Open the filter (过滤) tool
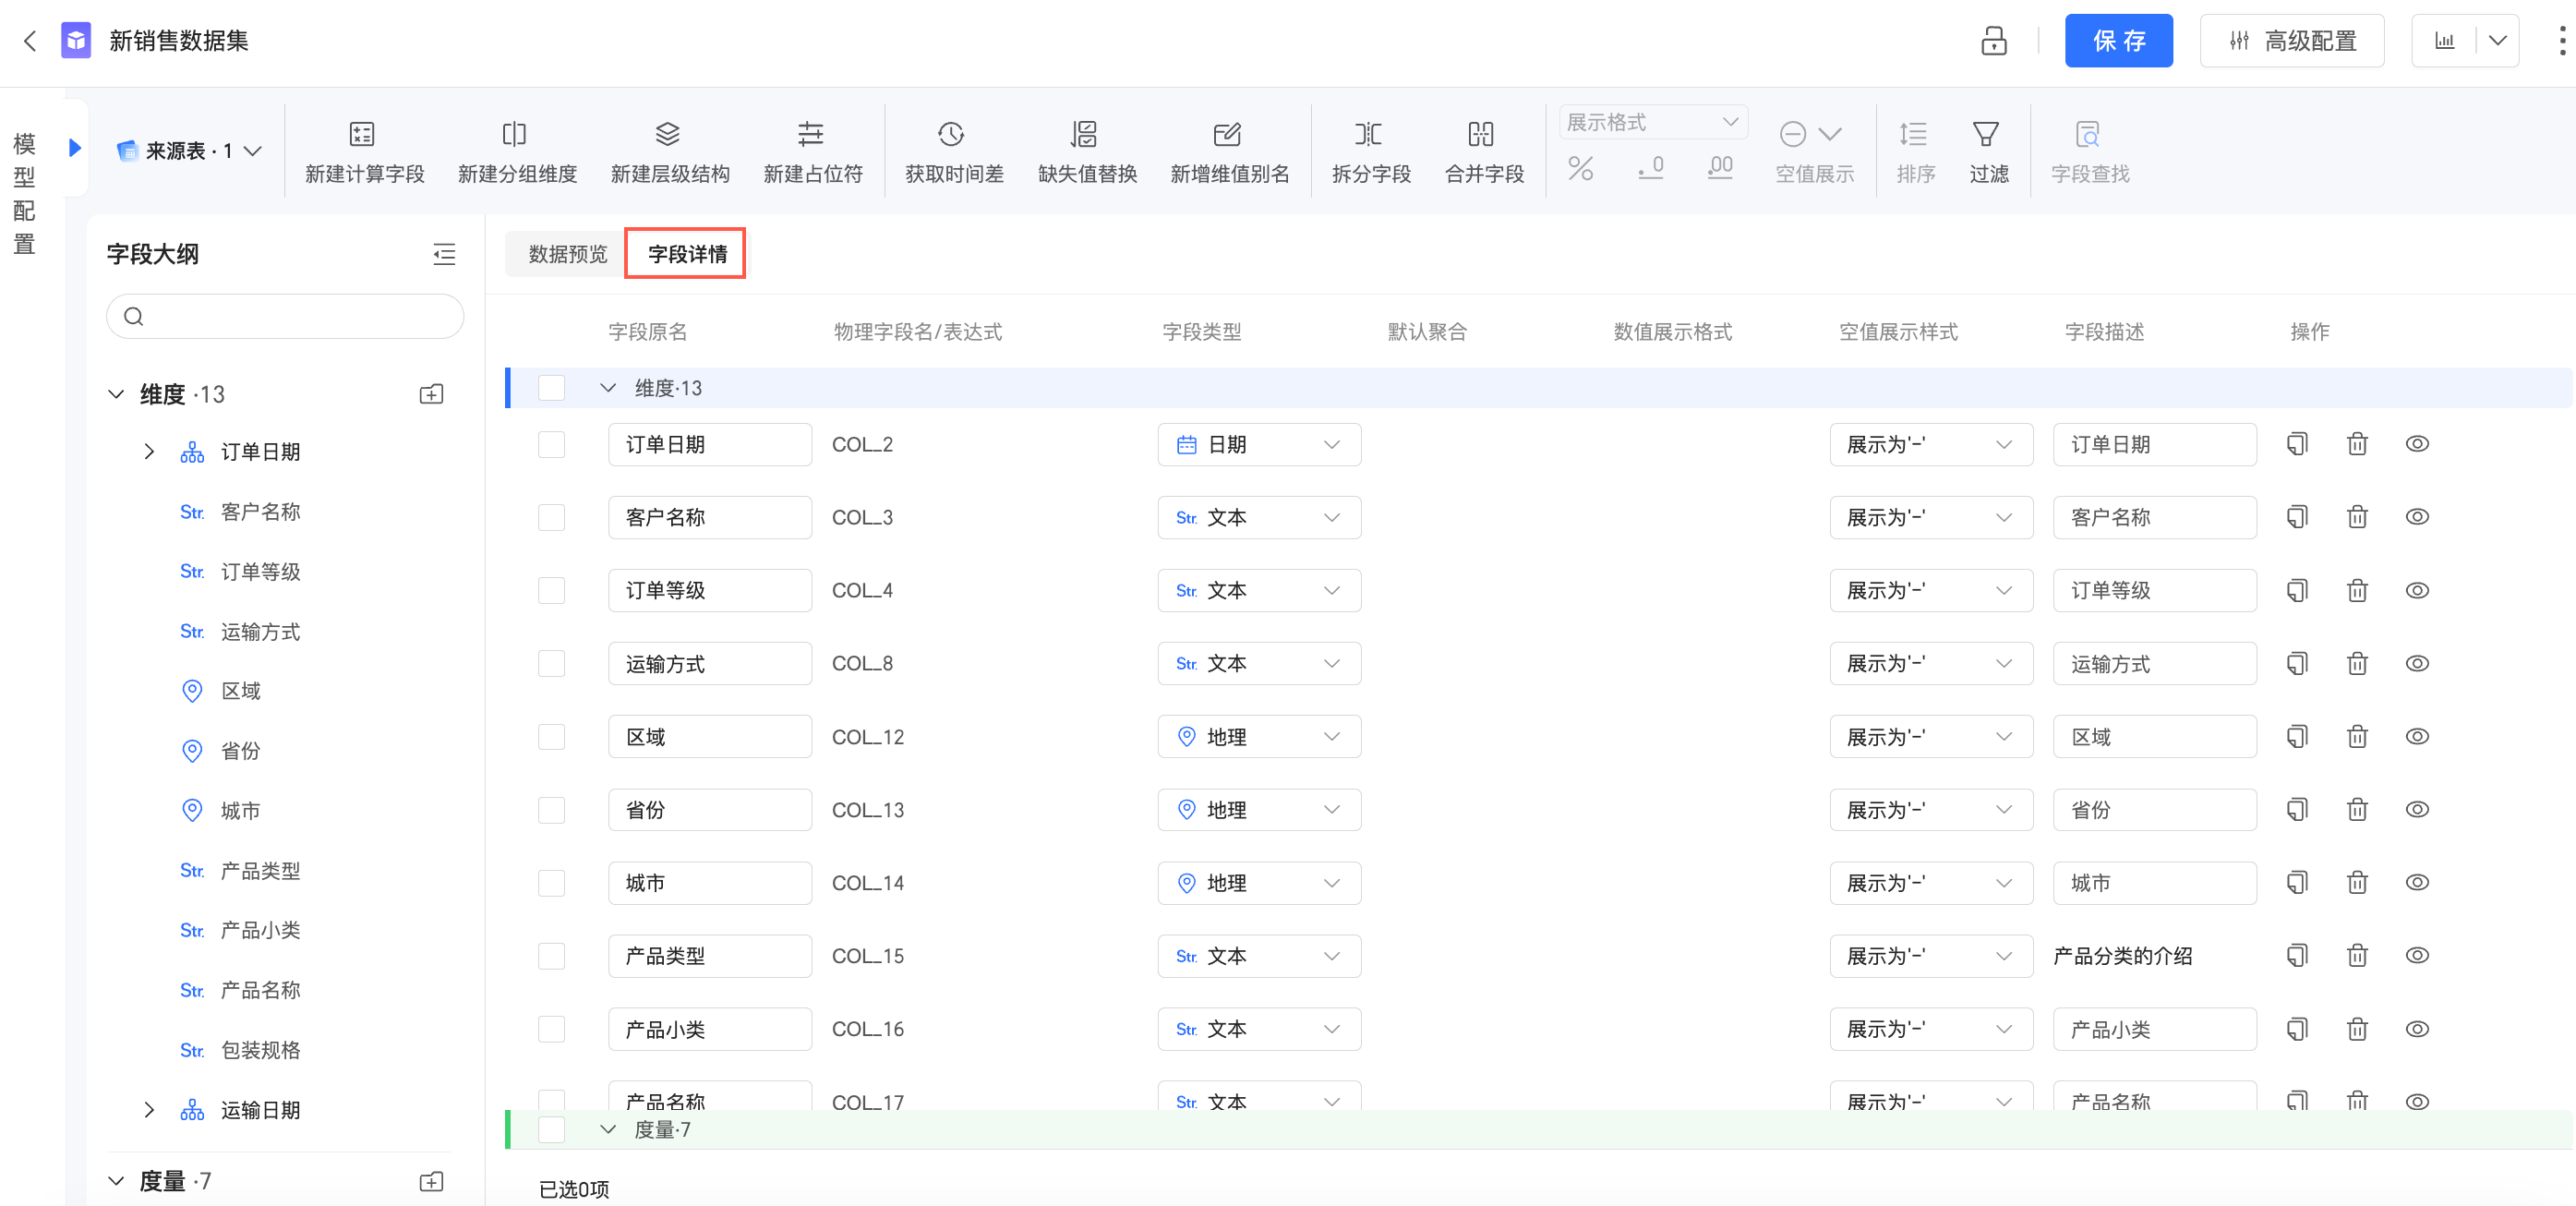This screenshot has height=1206, width=2576. coord(1988,151)
